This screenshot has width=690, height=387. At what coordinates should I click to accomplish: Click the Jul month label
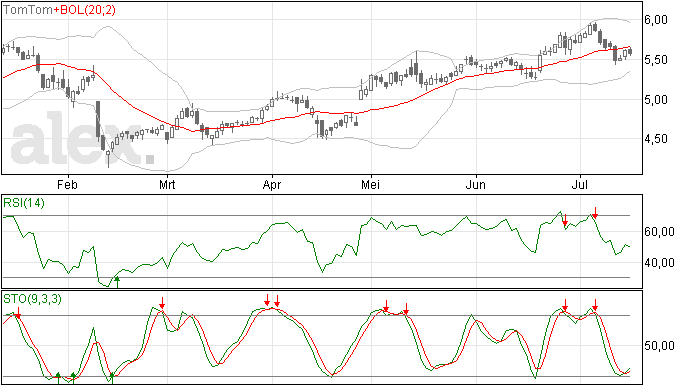click(580, 184)
